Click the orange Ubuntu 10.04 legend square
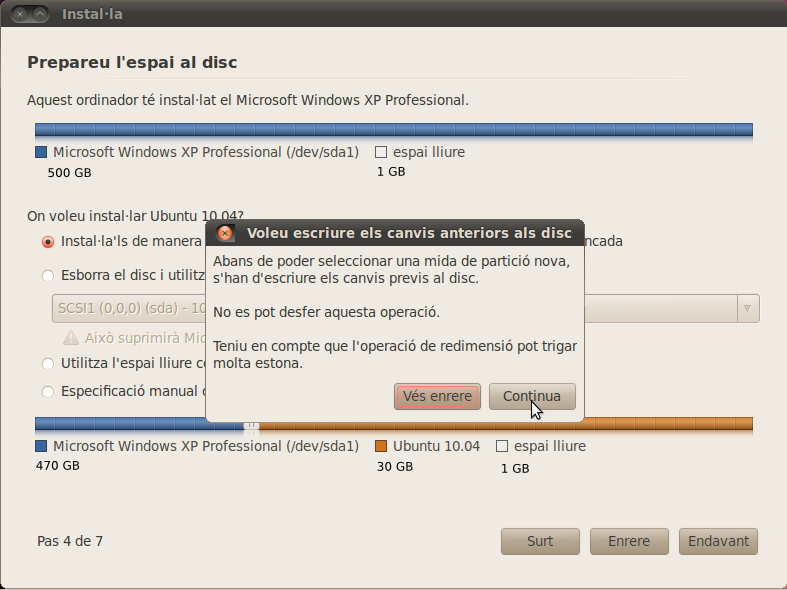 (381, 446)
